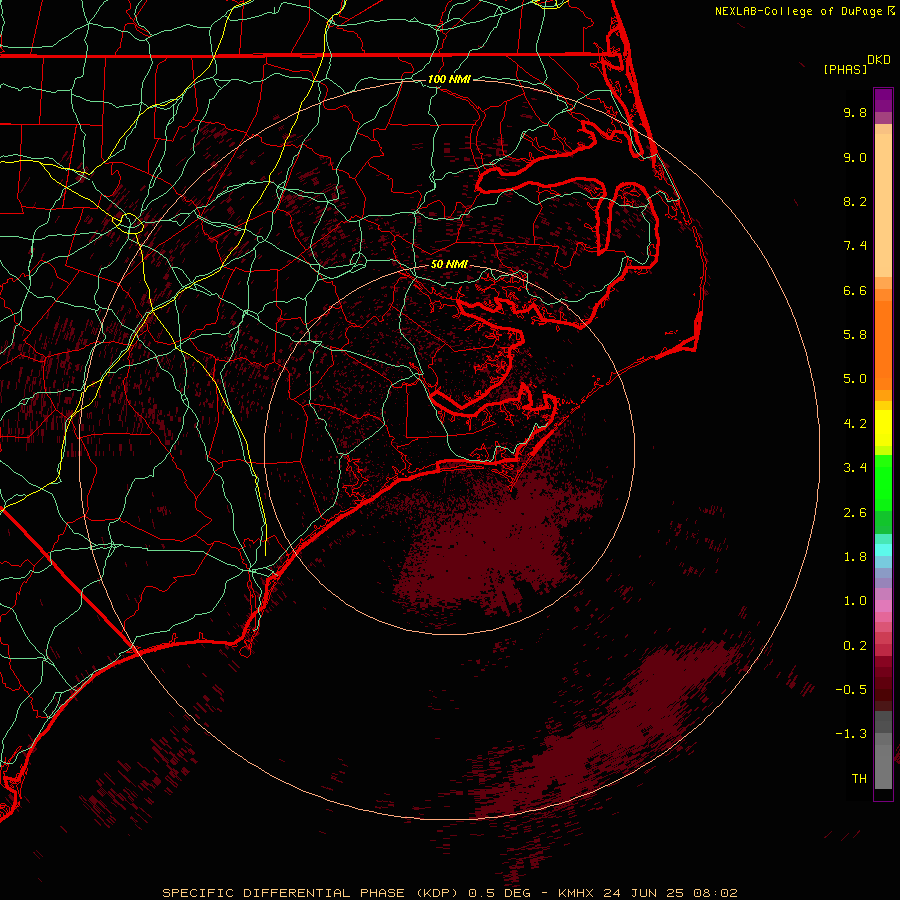This screenshot has width=900, height=900.
Task: Click the bright yellow segment of the color bar
Action: [x=883, y=428]
